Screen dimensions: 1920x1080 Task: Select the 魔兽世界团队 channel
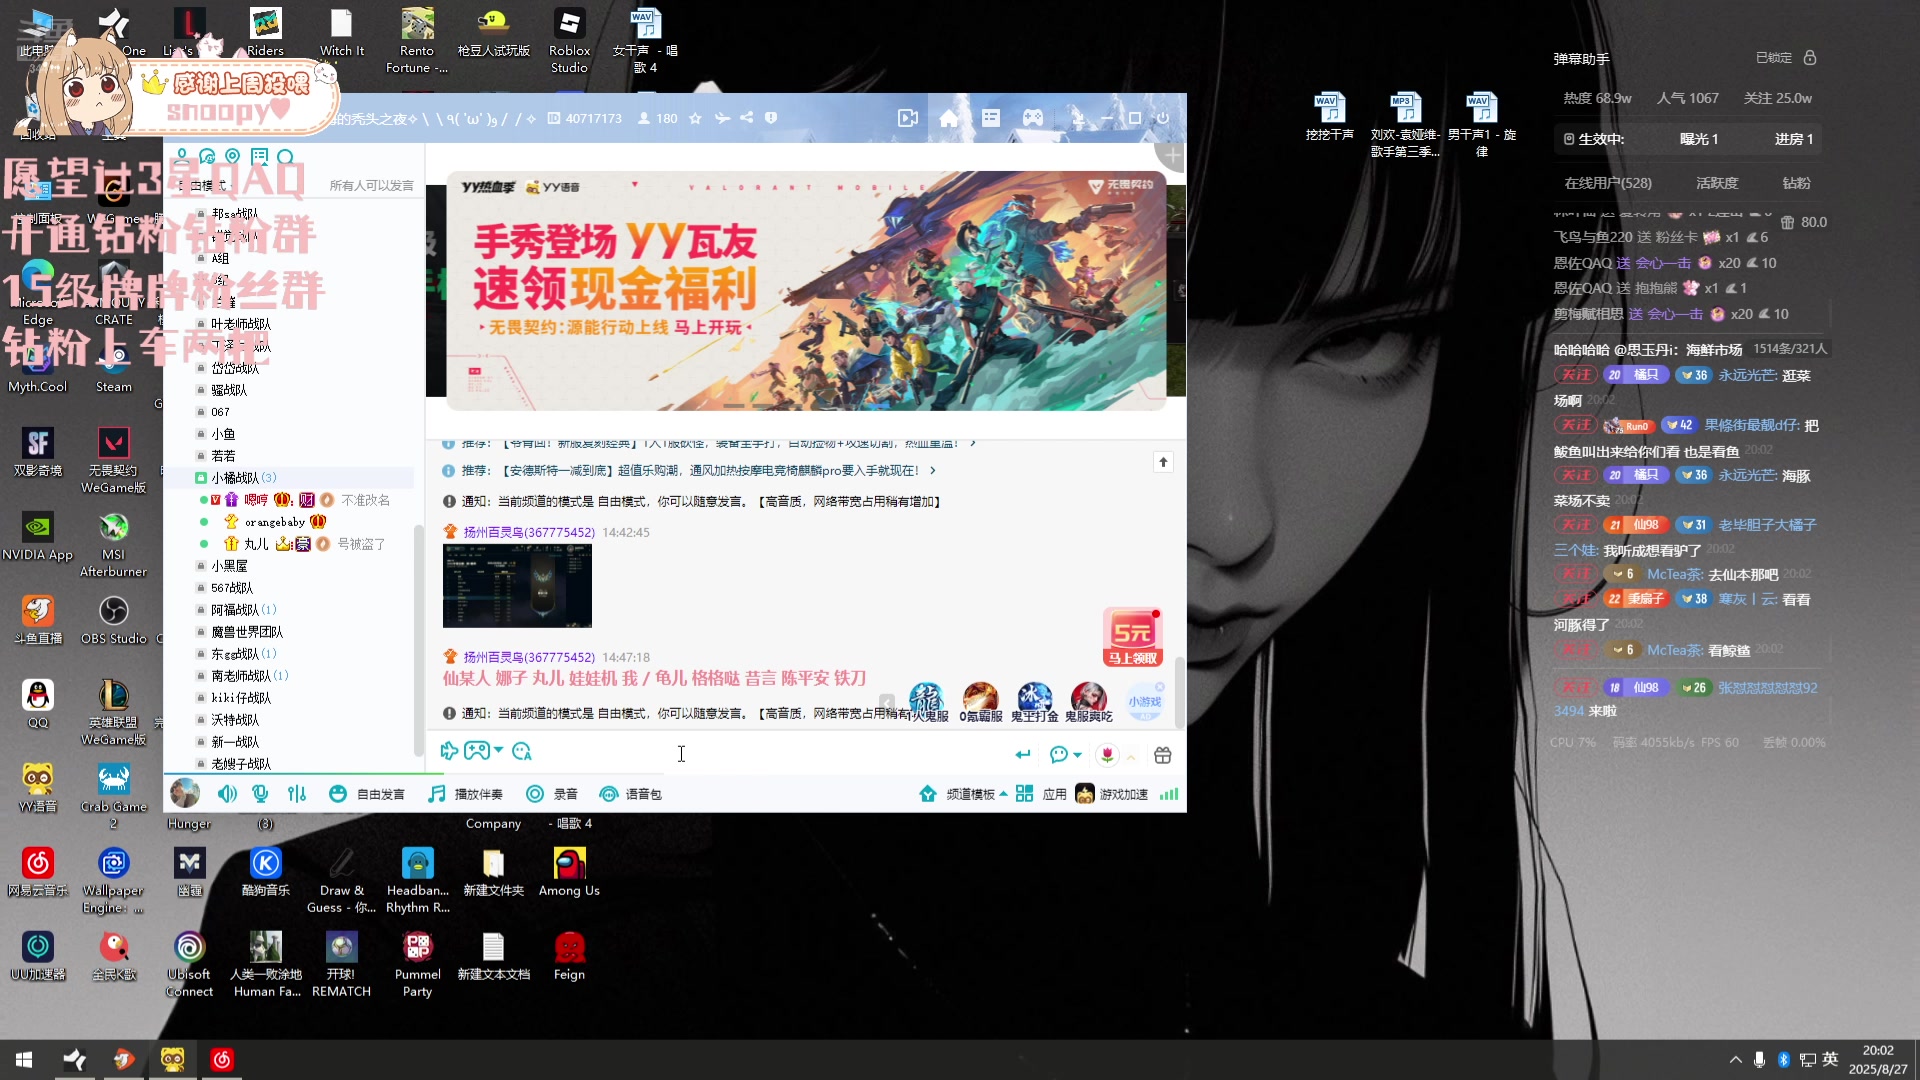246,632
